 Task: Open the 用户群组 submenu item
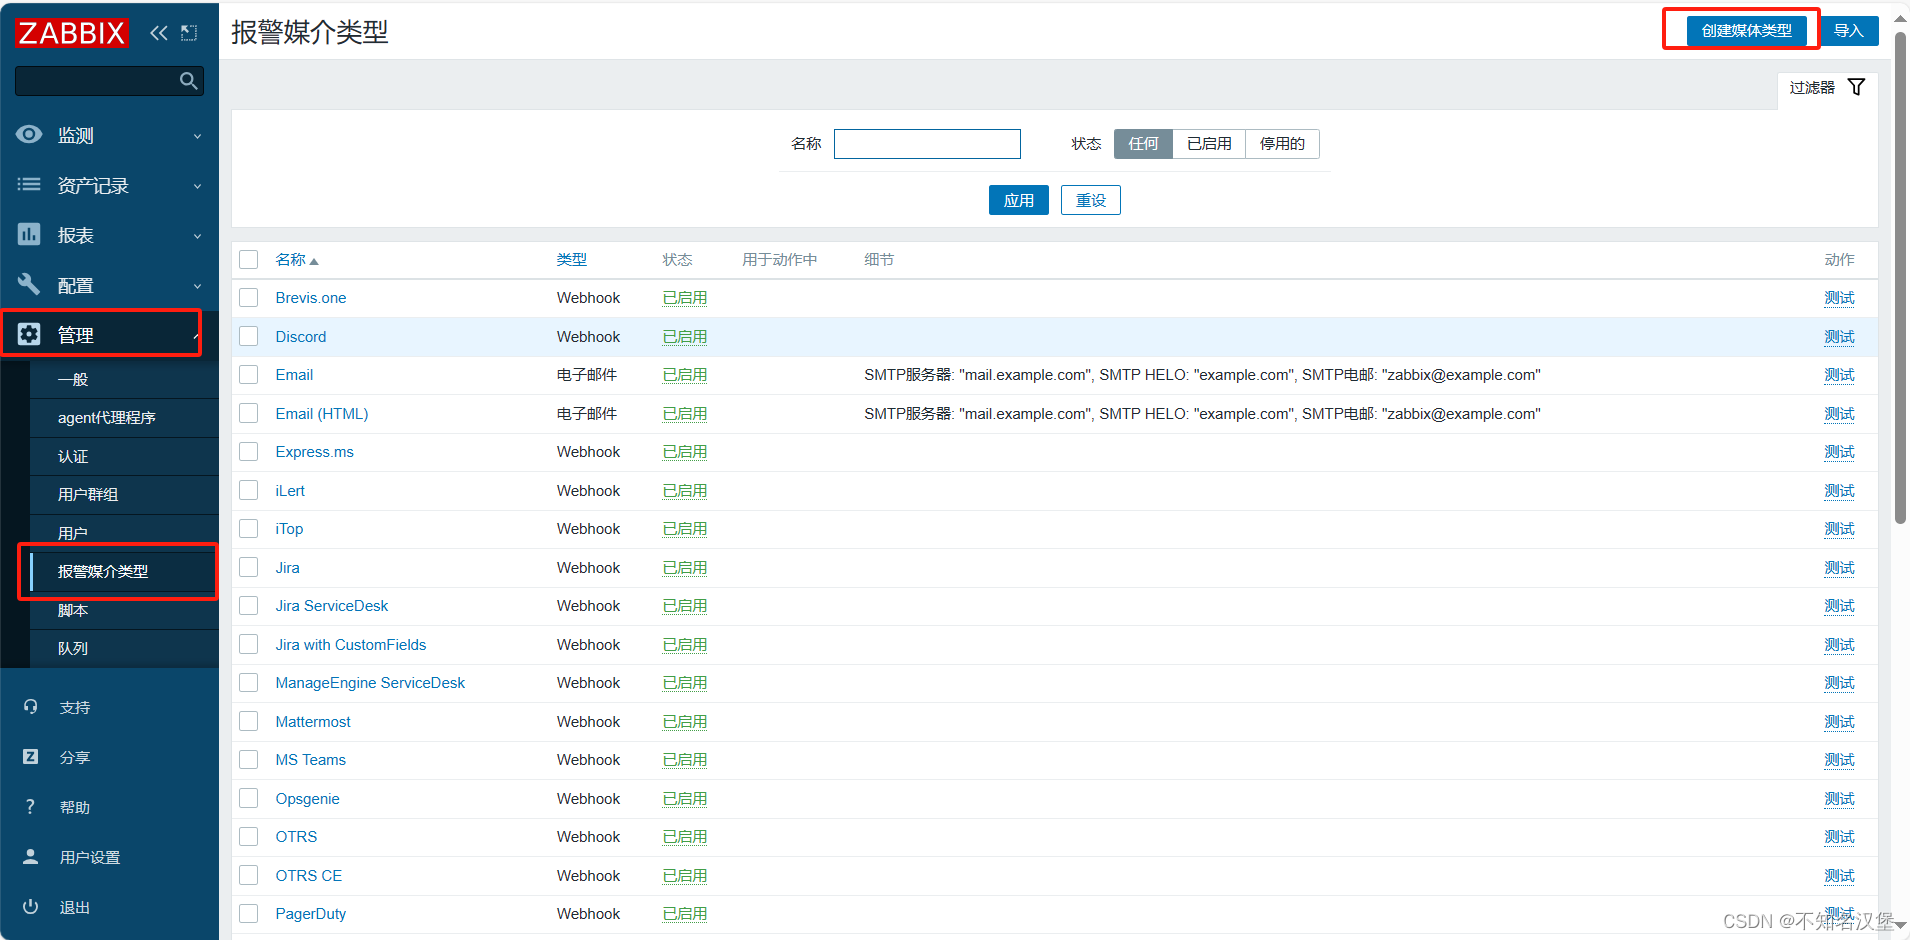pos(124,495)
